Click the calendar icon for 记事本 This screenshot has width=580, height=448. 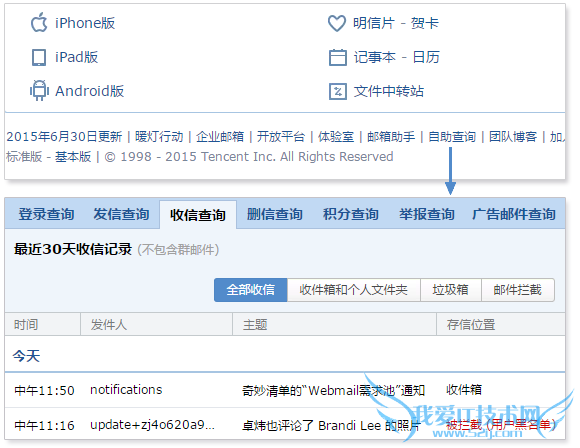pos(338,57)
